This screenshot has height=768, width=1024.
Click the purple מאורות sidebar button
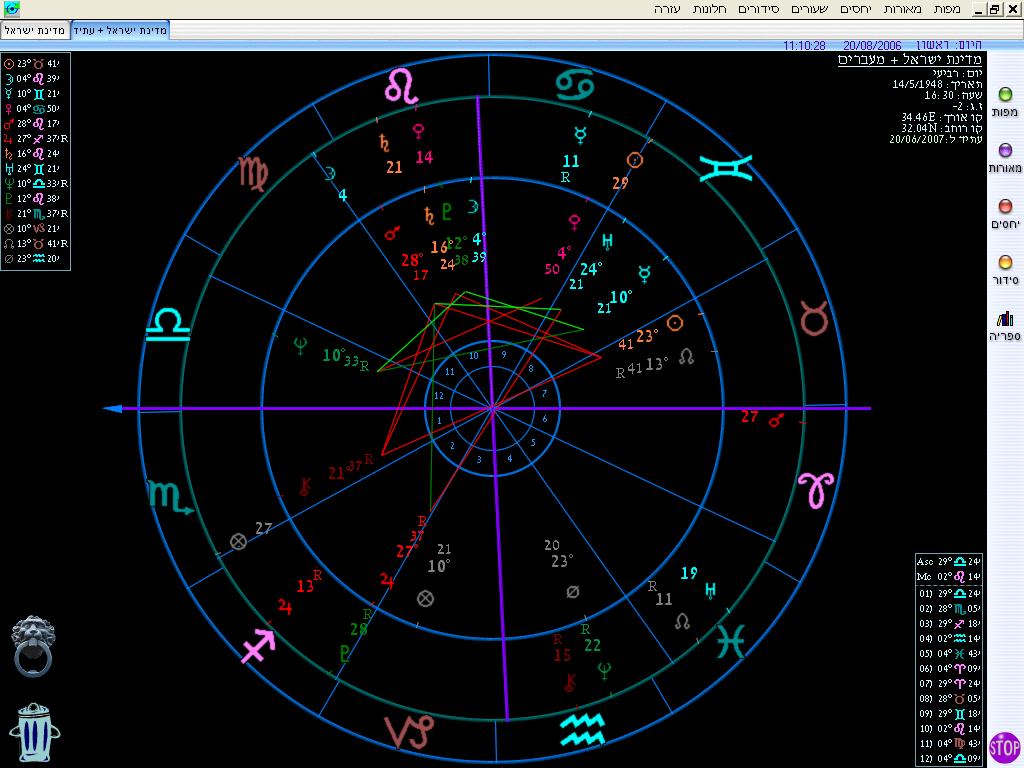(x=1005, y=151)
